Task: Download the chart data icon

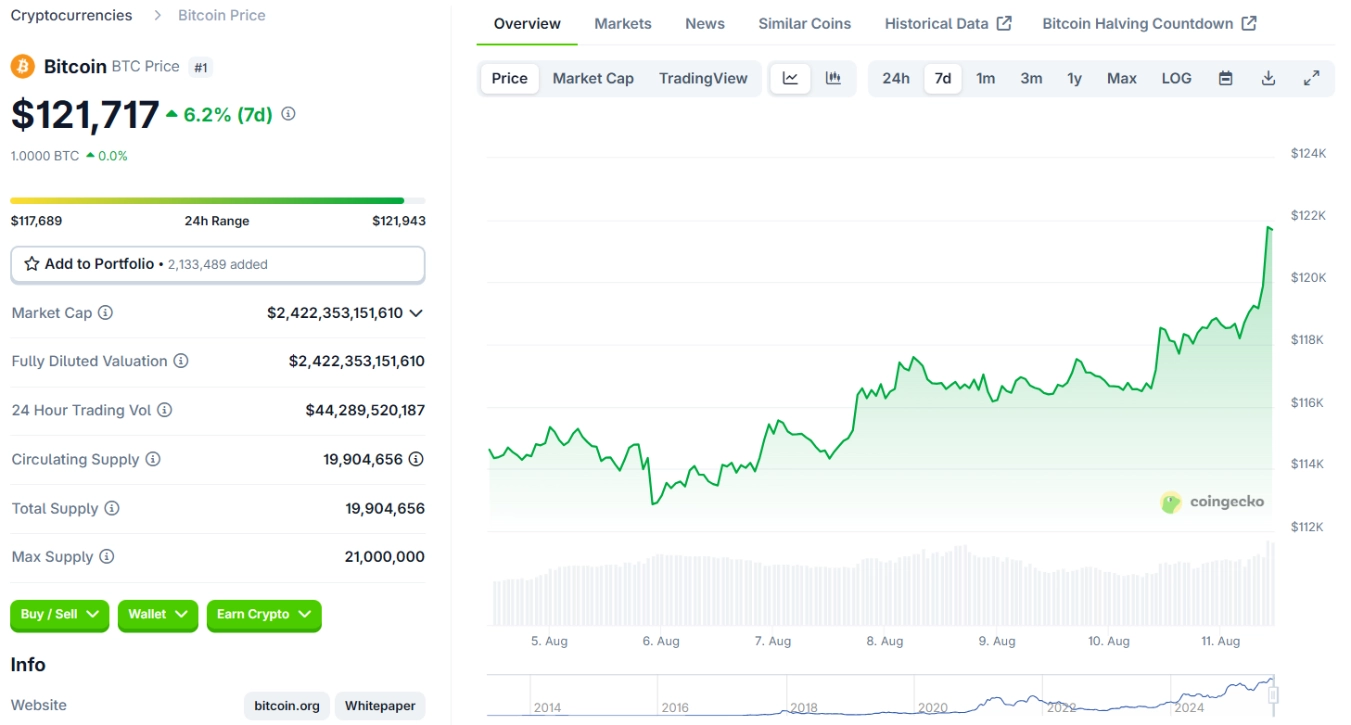Action: tap(1268, 78)
